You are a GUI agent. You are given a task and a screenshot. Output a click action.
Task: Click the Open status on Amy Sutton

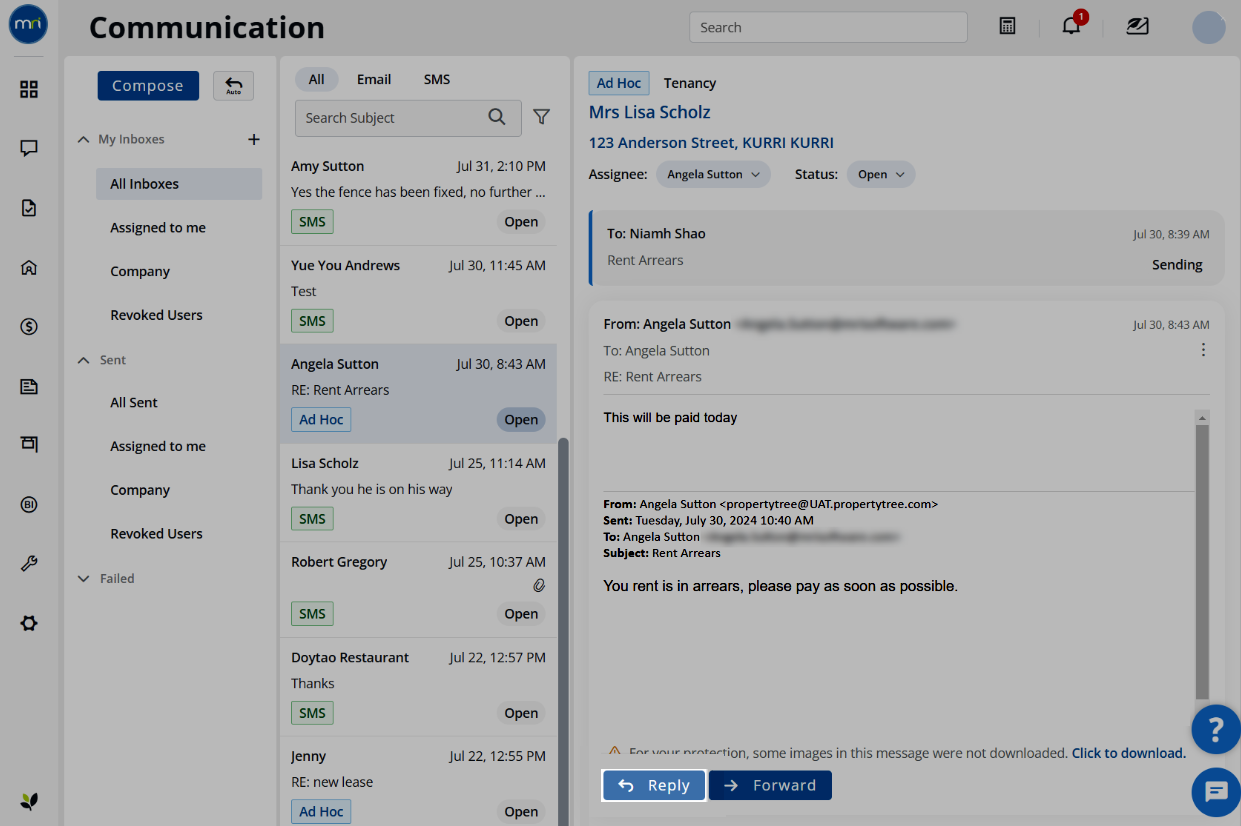pos(521,222)
